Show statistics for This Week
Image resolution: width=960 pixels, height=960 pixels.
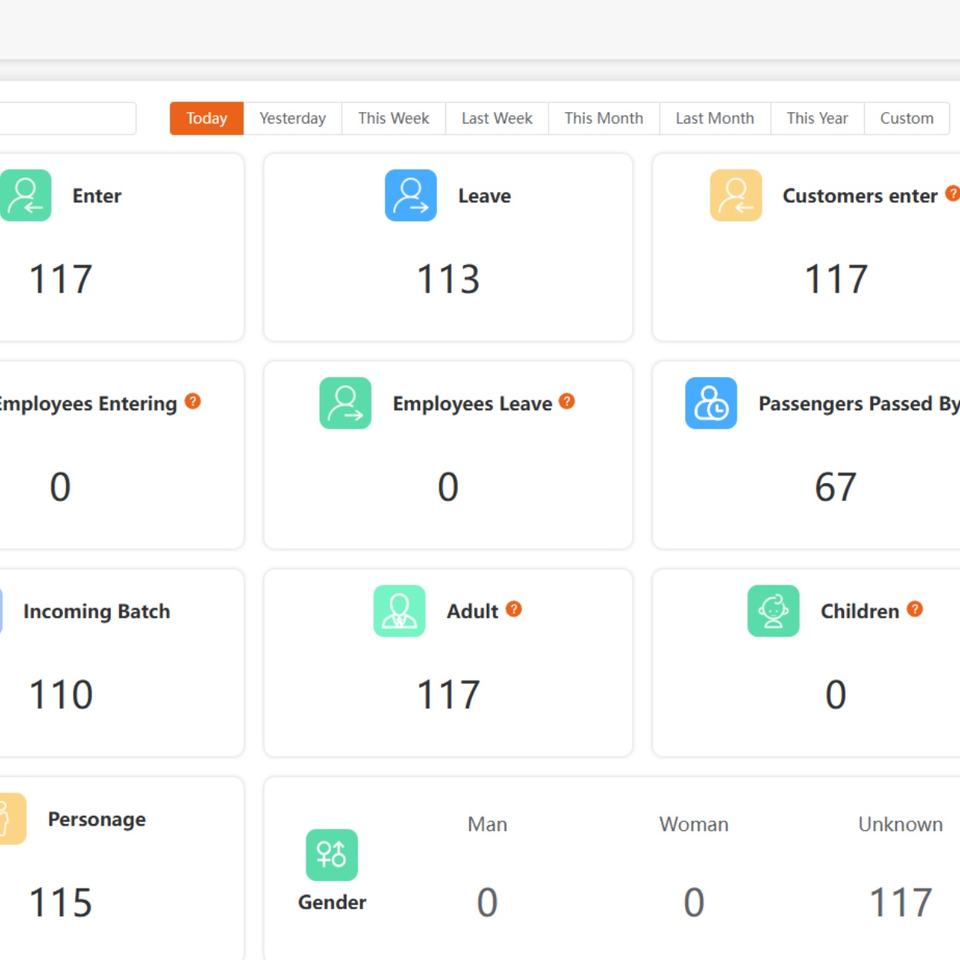coord(393,118)
